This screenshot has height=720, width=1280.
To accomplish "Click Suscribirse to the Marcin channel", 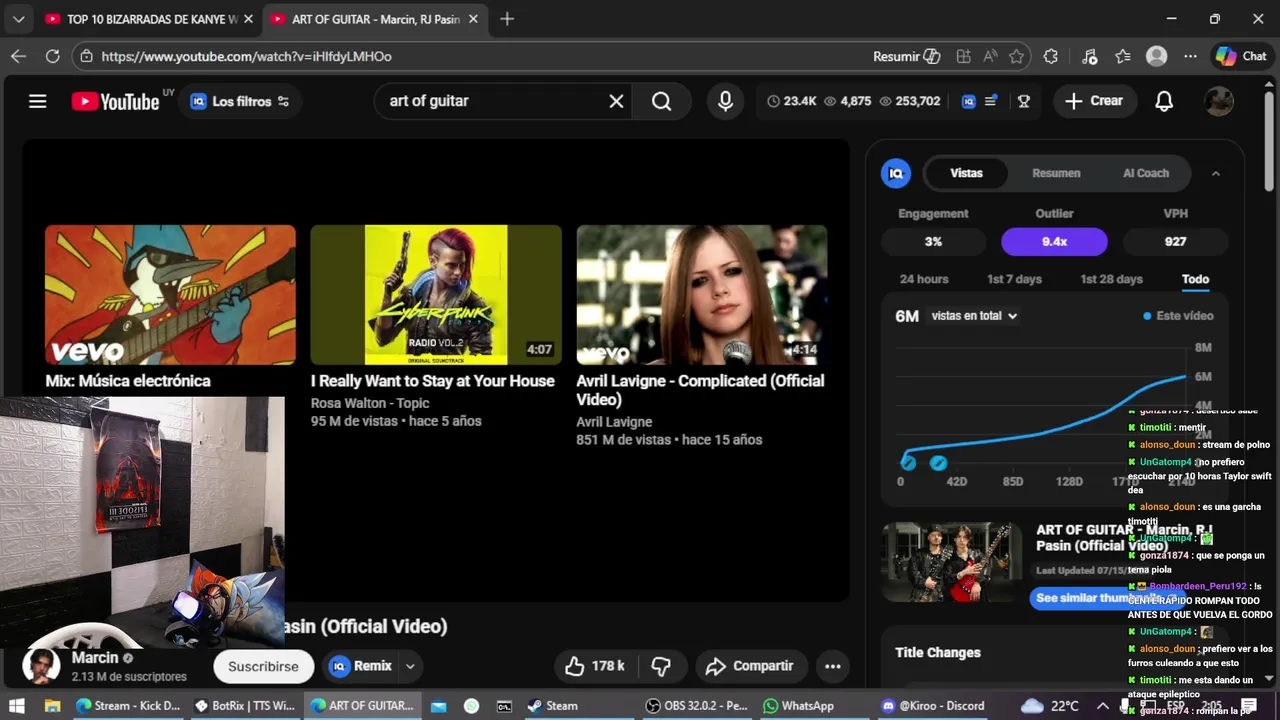I will (x=263, y=666).
